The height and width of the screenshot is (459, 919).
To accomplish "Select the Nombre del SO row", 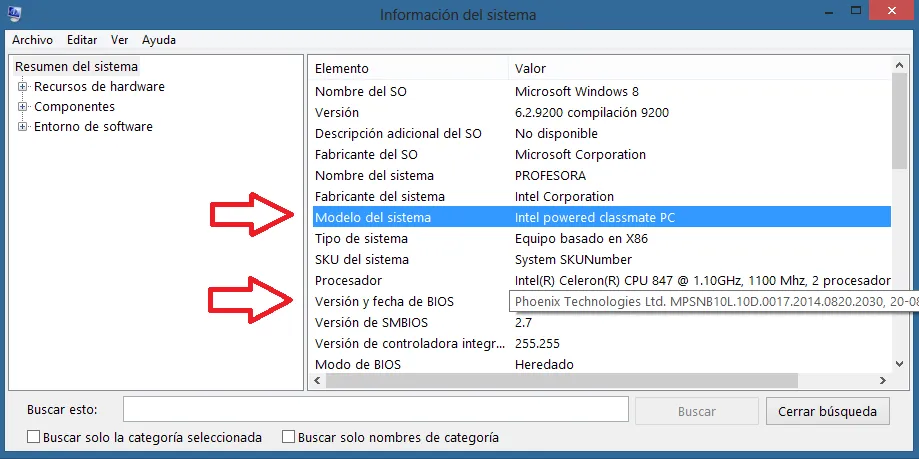I will pyautogui.click(x=360, y=92).
